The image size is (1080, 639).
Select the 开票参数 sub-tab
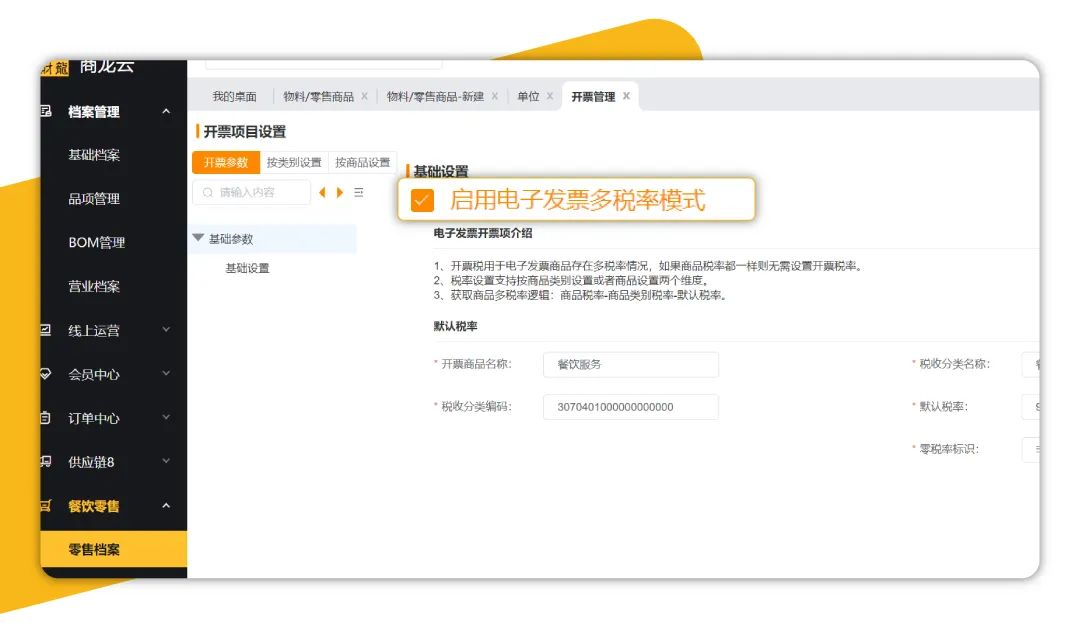(x=226, y=163)
